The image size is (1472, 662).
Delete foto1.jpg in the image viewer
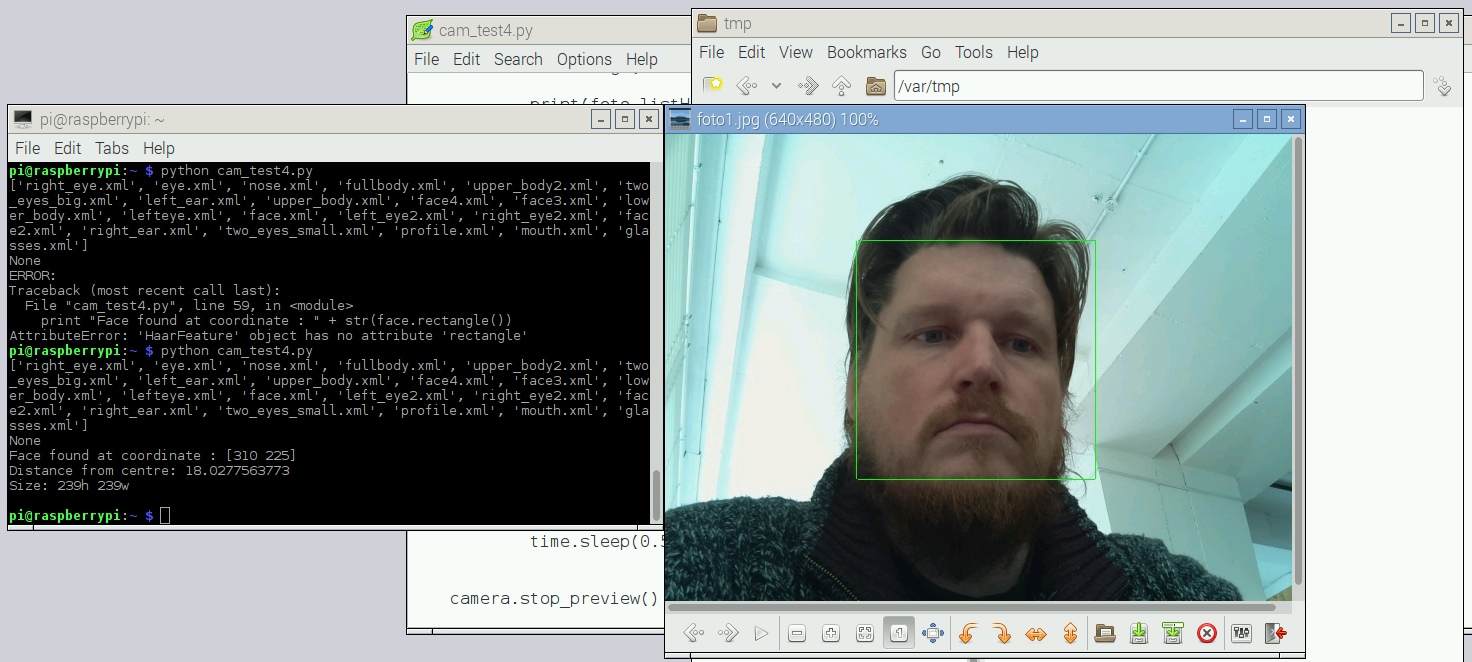click(1207, 632)
